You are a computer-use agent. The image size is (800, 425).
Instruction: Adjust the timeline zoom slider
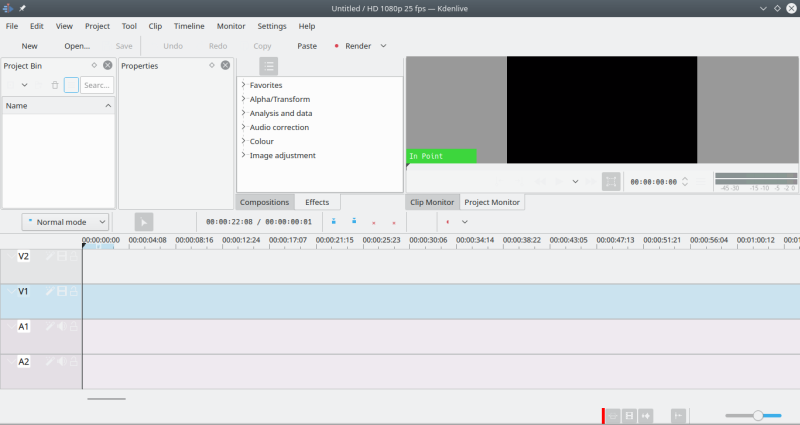(x=758, y=415)
